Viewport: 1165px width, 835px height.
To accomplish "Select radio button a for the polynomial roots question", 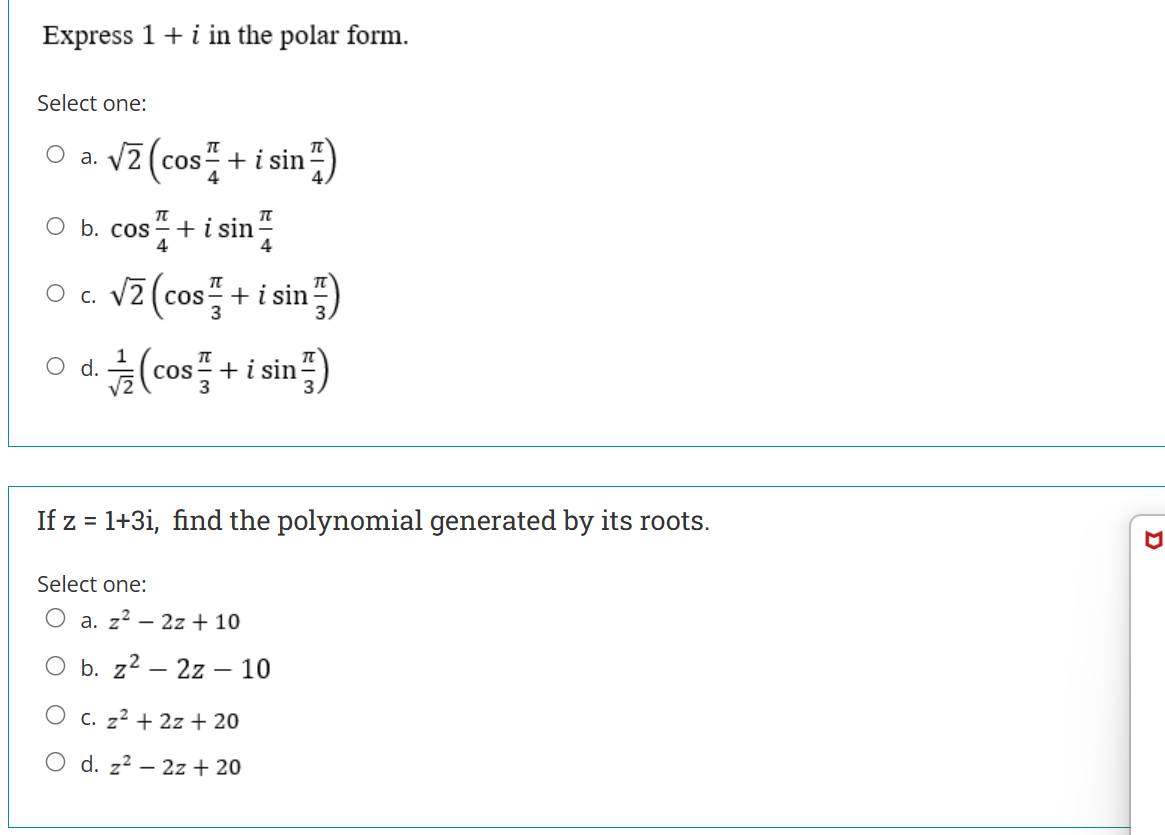I will [55, 618].
